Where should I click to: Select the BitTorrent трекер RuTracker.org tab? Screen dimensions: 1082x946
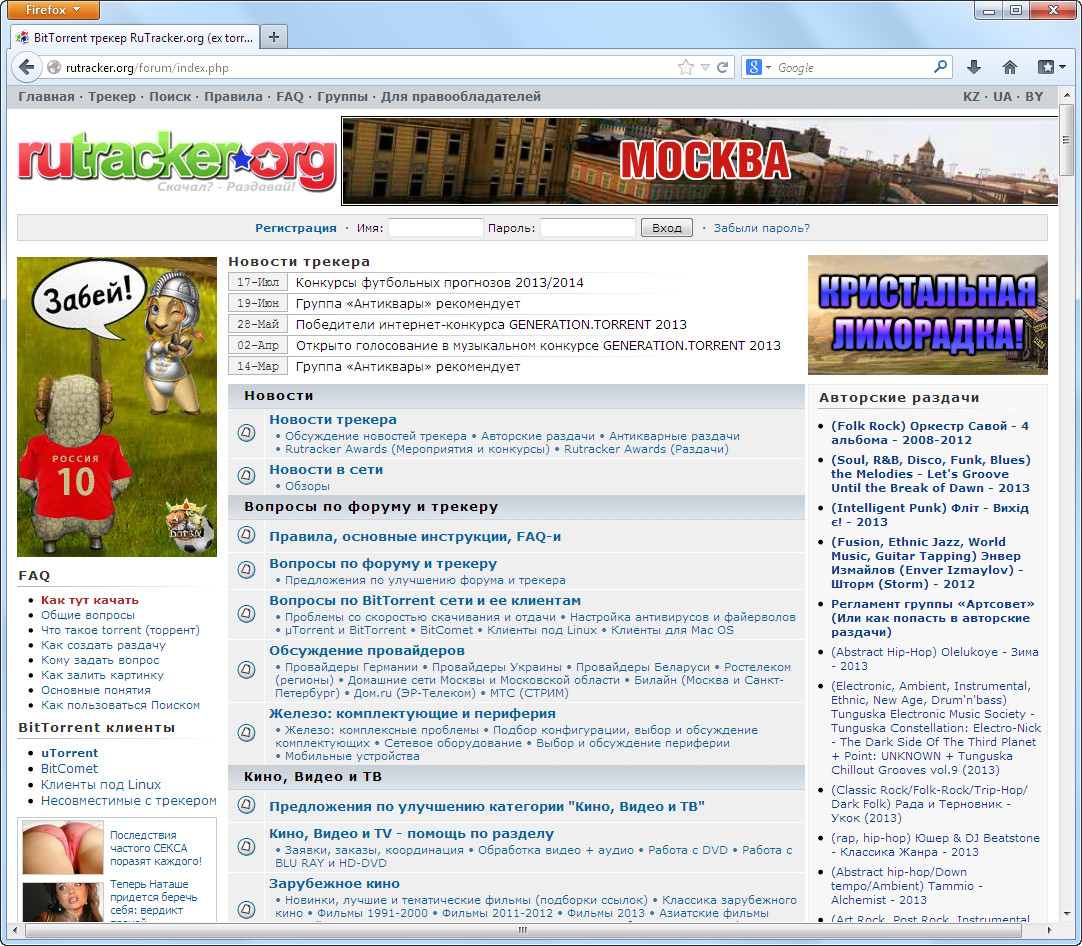135,37
